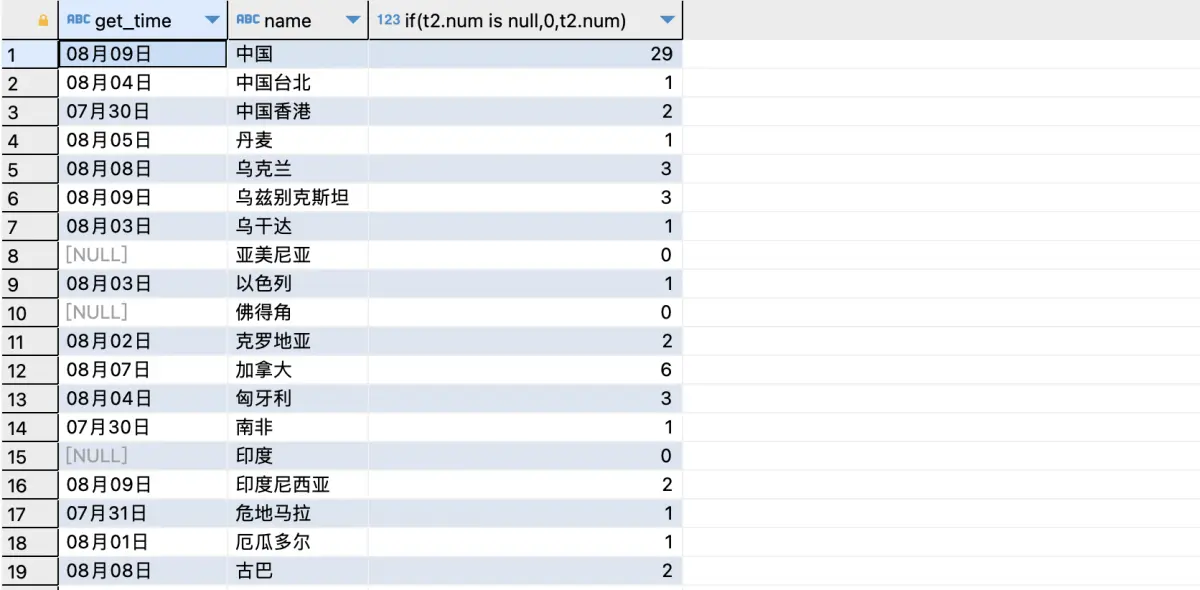
Task: Select the name cell 中国台北
Action: [x=298, y=83]
